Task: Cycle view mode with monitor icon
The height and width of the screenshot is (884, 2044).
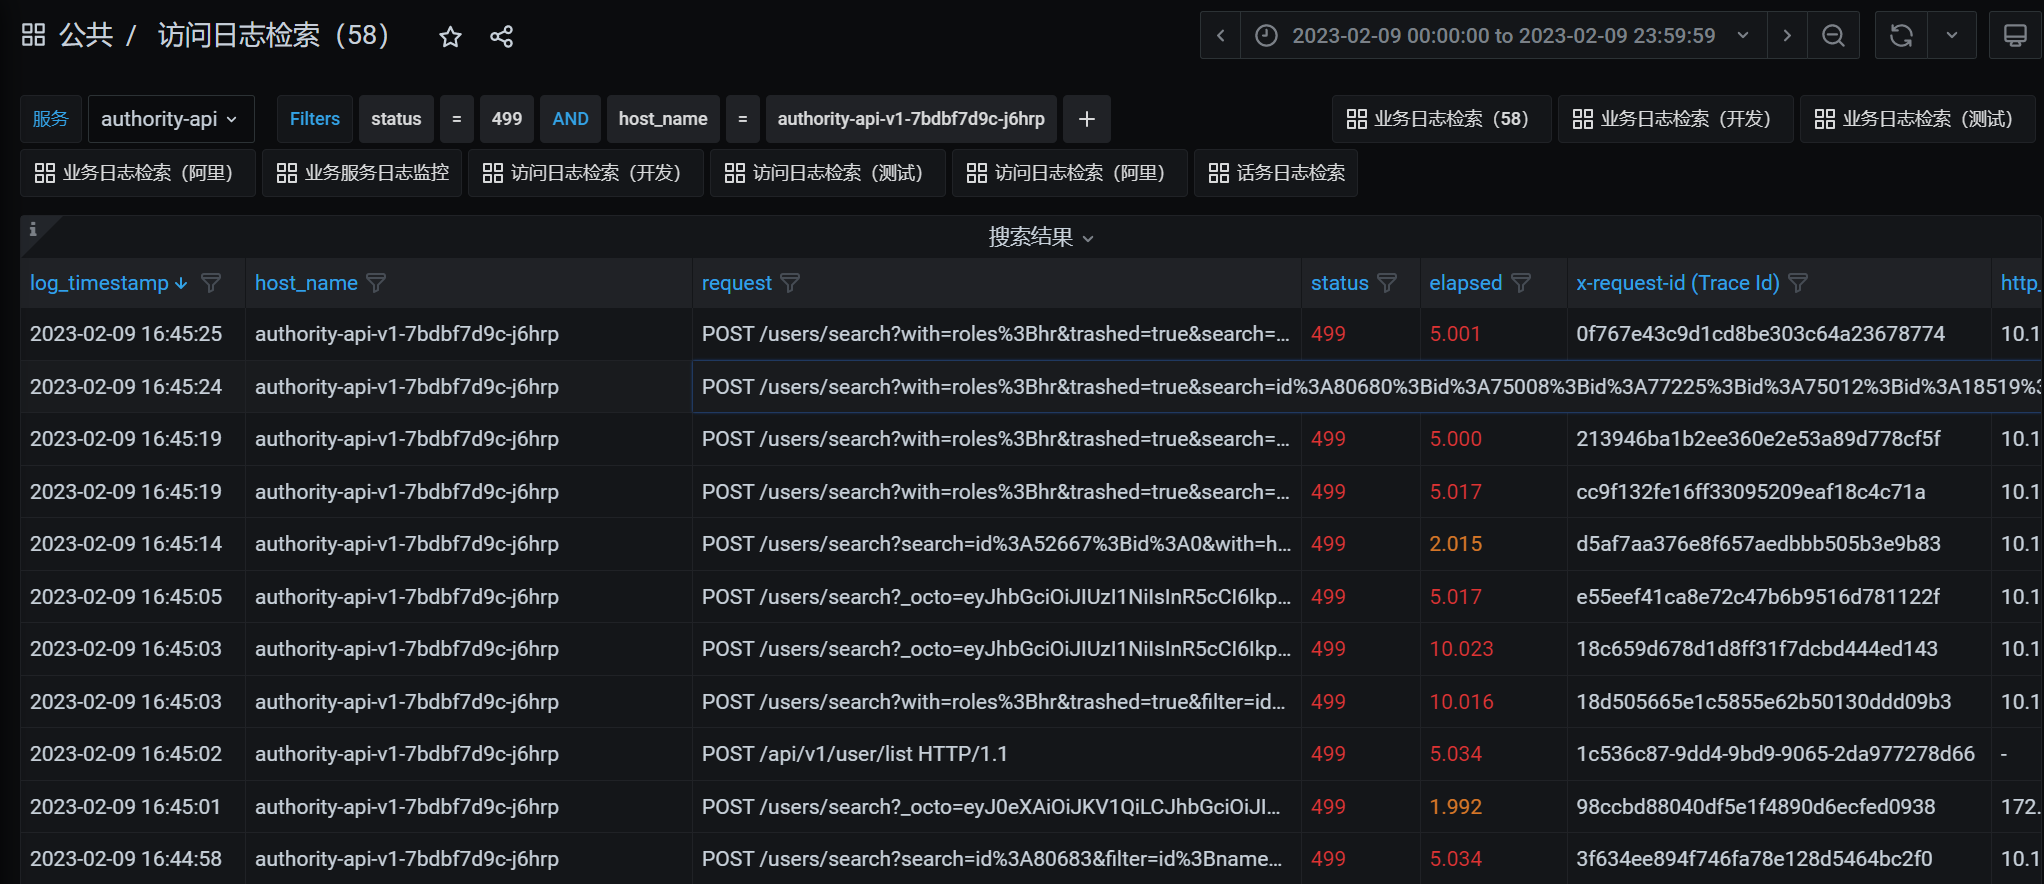Action: [x=2015, y=36]
